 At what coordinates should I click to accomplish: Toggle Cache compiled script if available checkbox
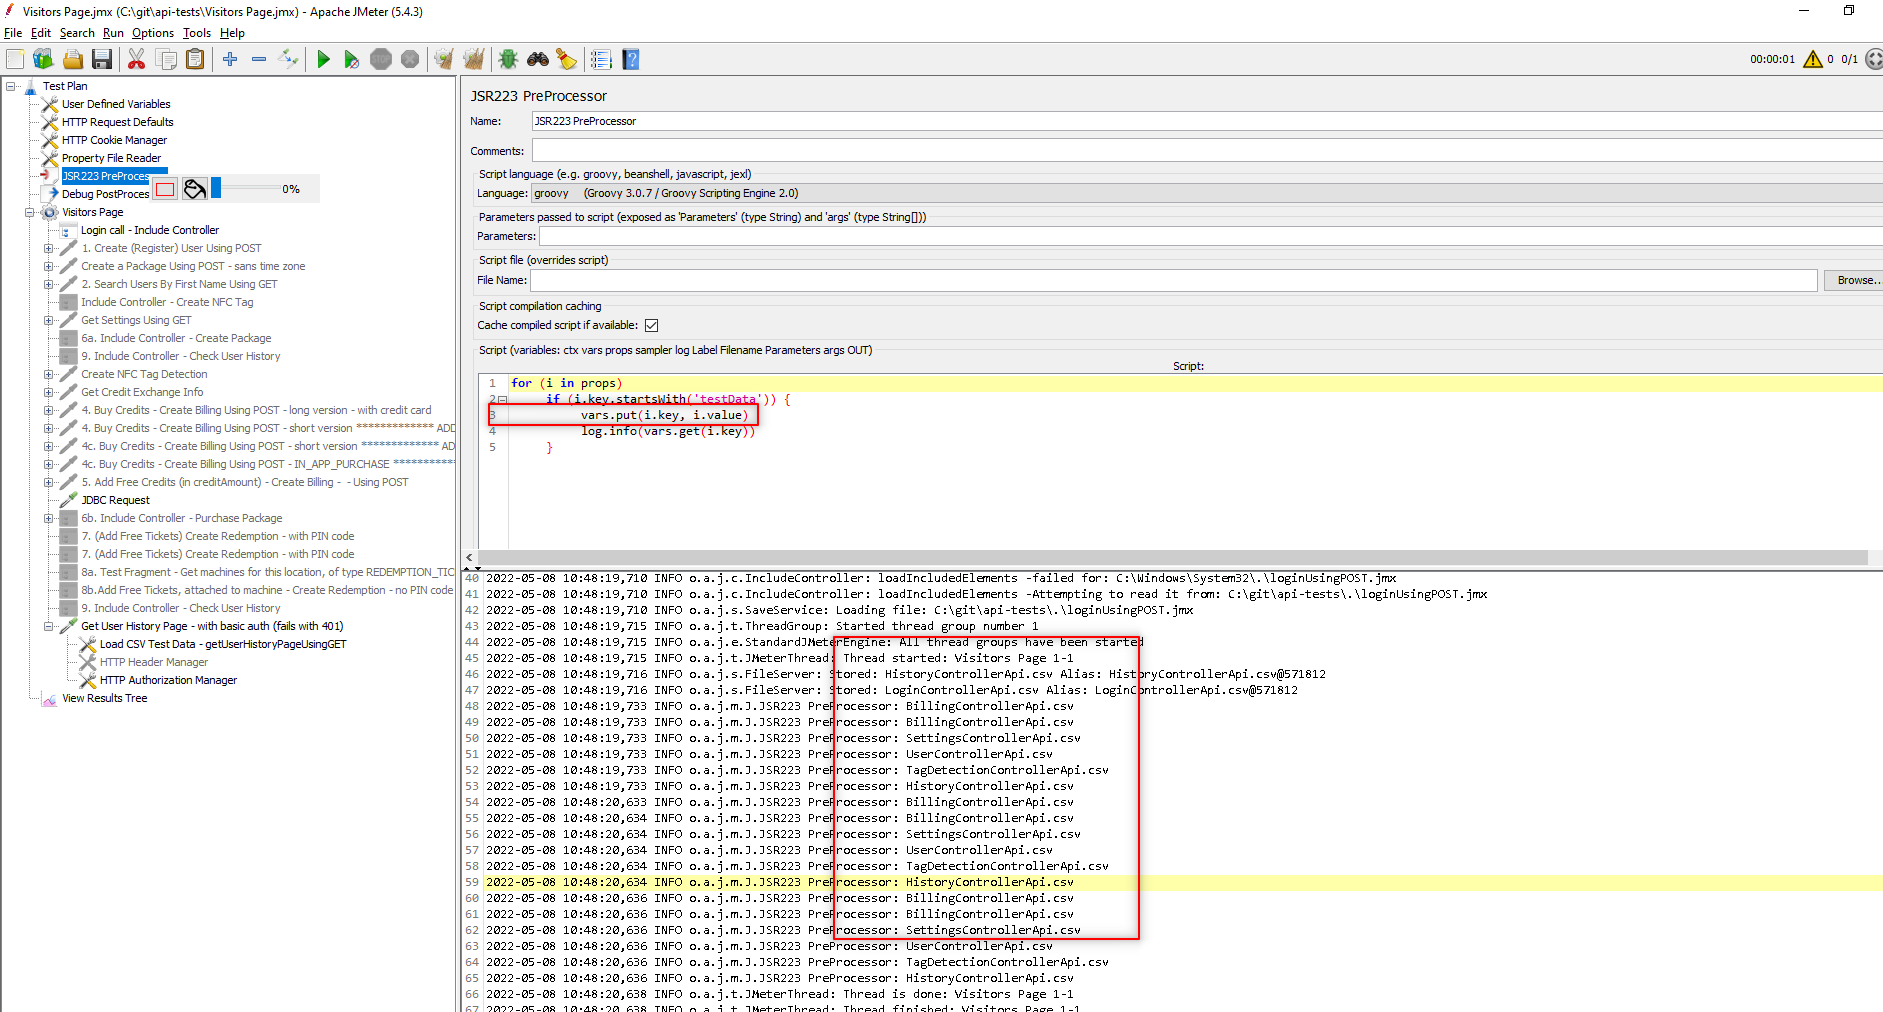tap(651, 325)
